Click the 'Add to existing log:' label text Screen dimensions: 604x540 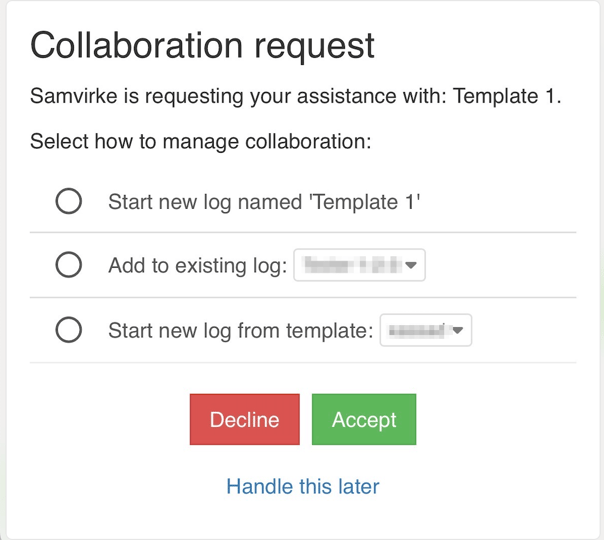point(198,265)
